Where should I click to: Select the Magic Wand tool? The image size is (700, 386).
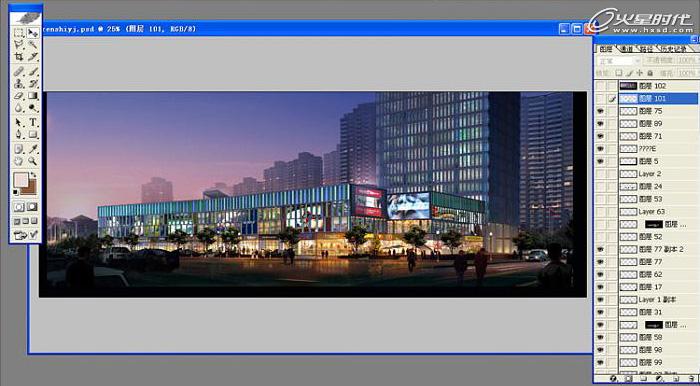click(x=33, y=45)
